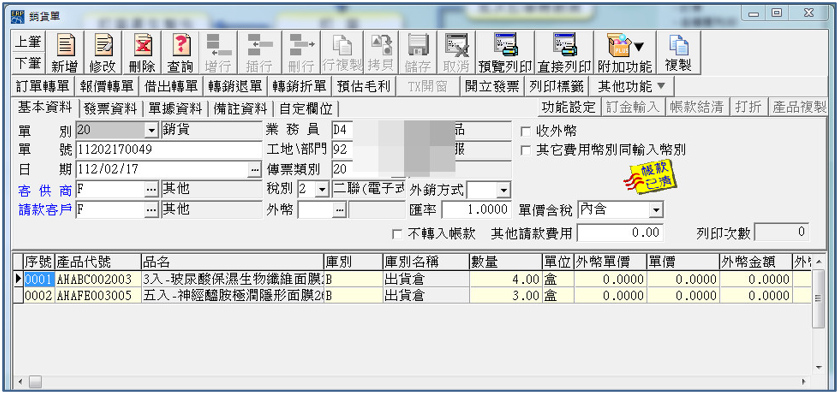Click the 行複製 copy-row icon
840x394 pixels.
tap(342, 52)
